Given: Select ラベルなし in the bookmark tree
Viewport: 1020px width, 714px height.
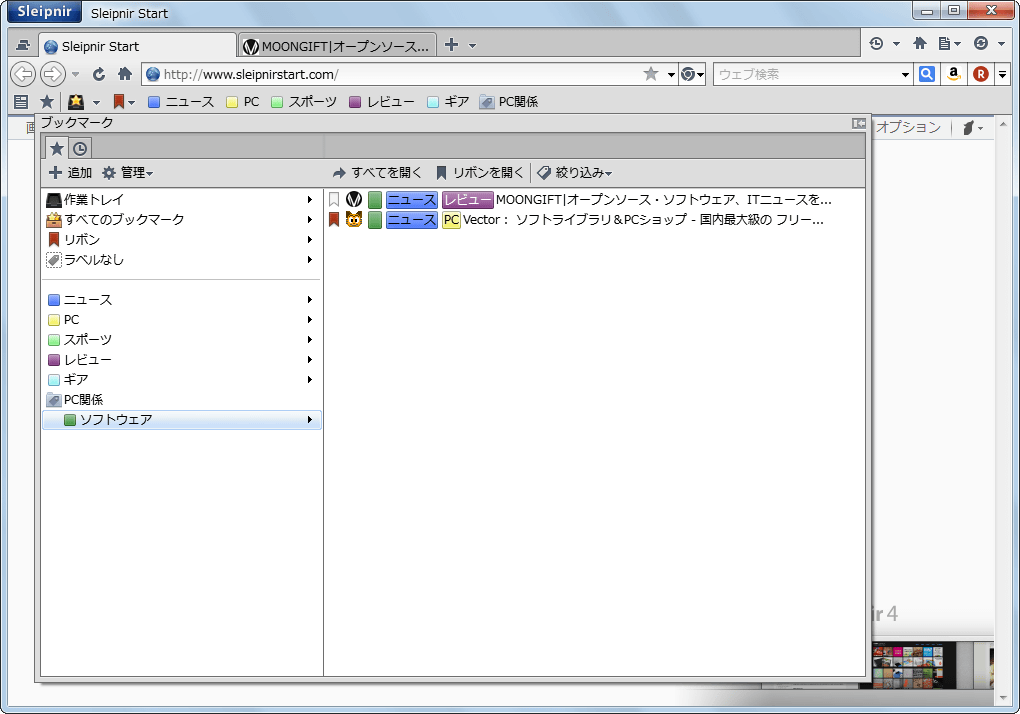Looking at the screenshot, I should [181, 260].
